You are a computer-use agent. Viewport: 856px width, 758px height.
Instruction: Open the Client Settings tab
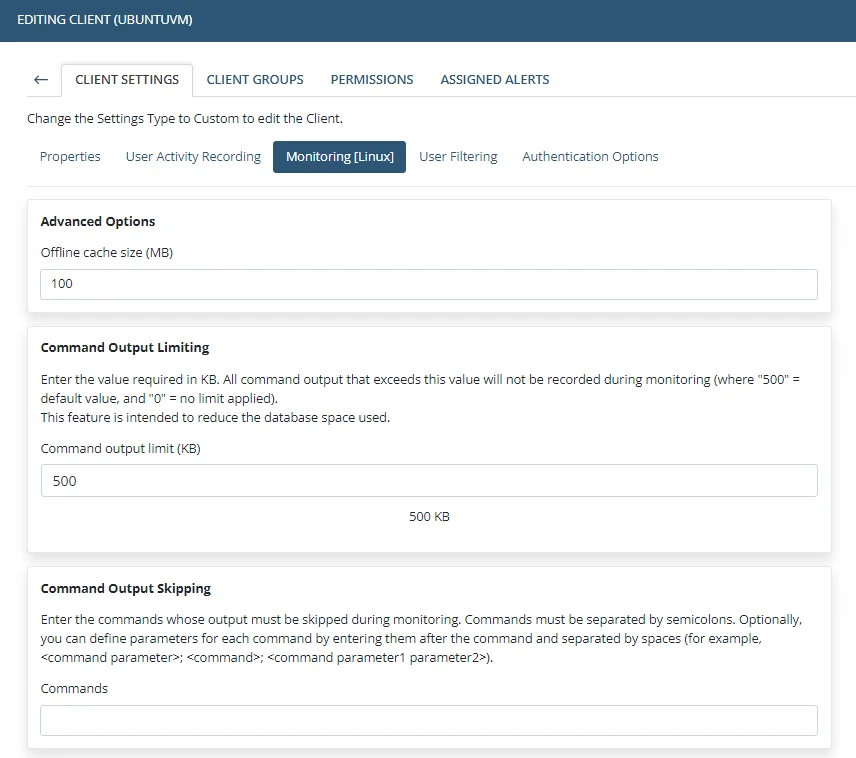point(127,80)
